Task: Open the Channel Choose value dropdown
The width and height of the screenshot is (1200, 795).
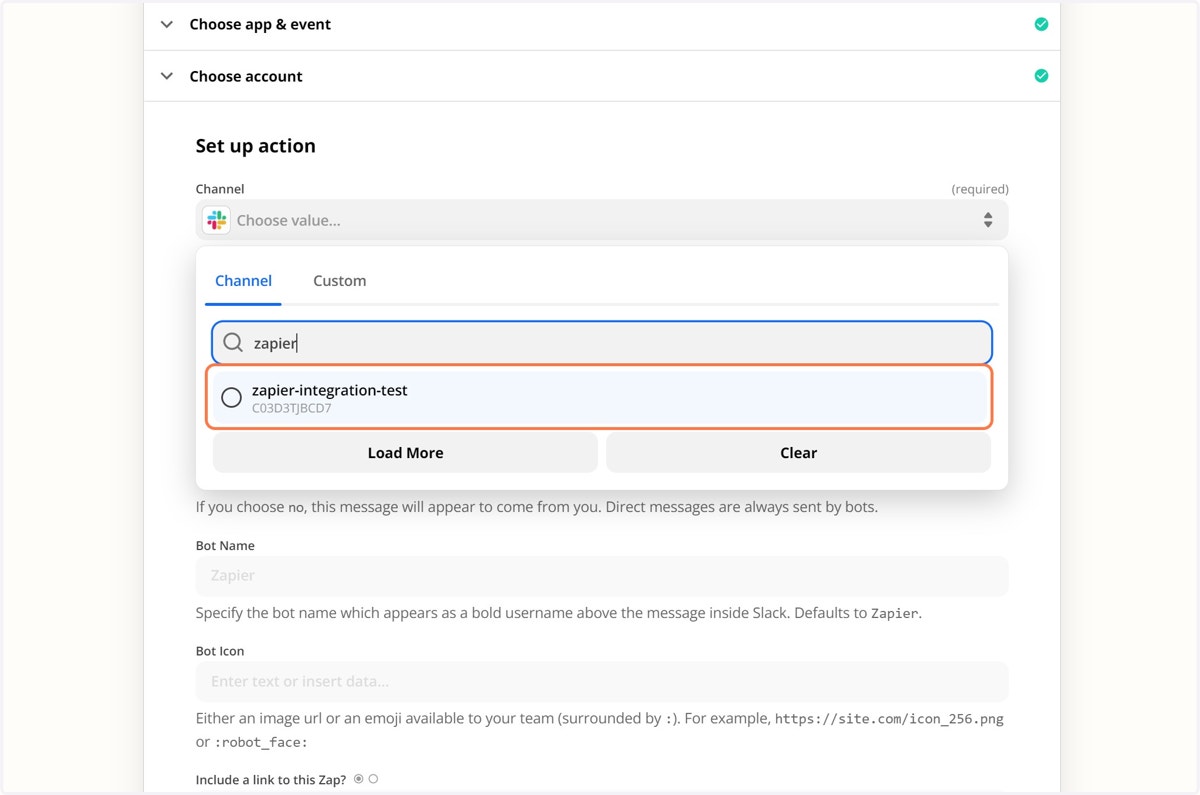Action: [x=602, y=220]
